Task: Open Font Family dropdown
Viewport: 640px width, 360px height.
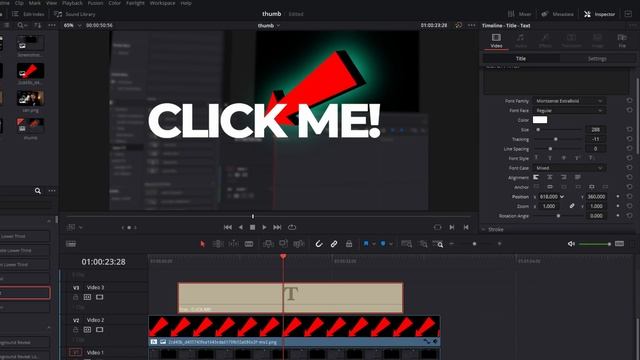Action: tap(569, 101)
